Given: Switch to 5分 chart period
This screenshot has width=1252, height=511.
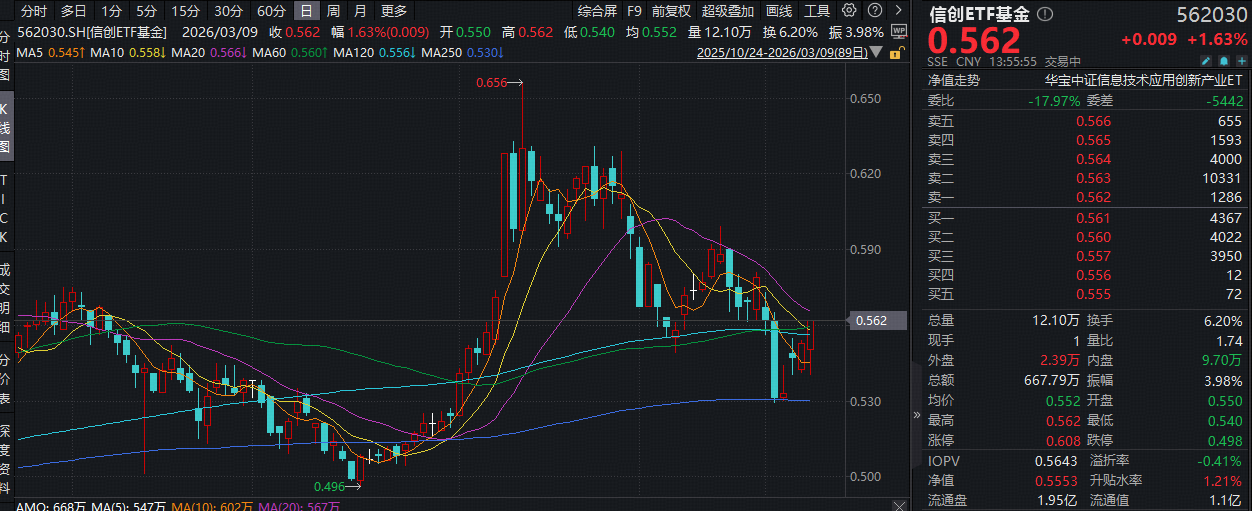Looking at the screenshot, I should [x=147, y=11].
